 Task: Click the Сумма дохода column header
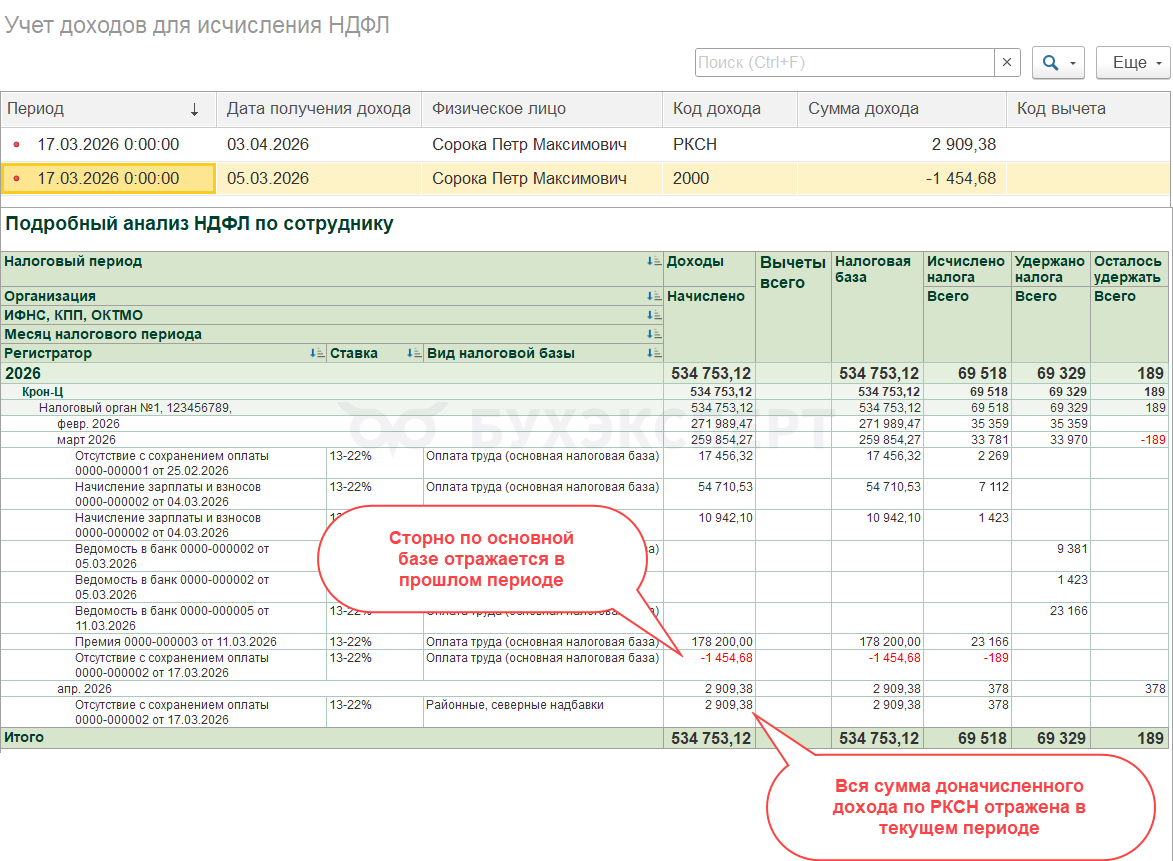click(900, 109)
